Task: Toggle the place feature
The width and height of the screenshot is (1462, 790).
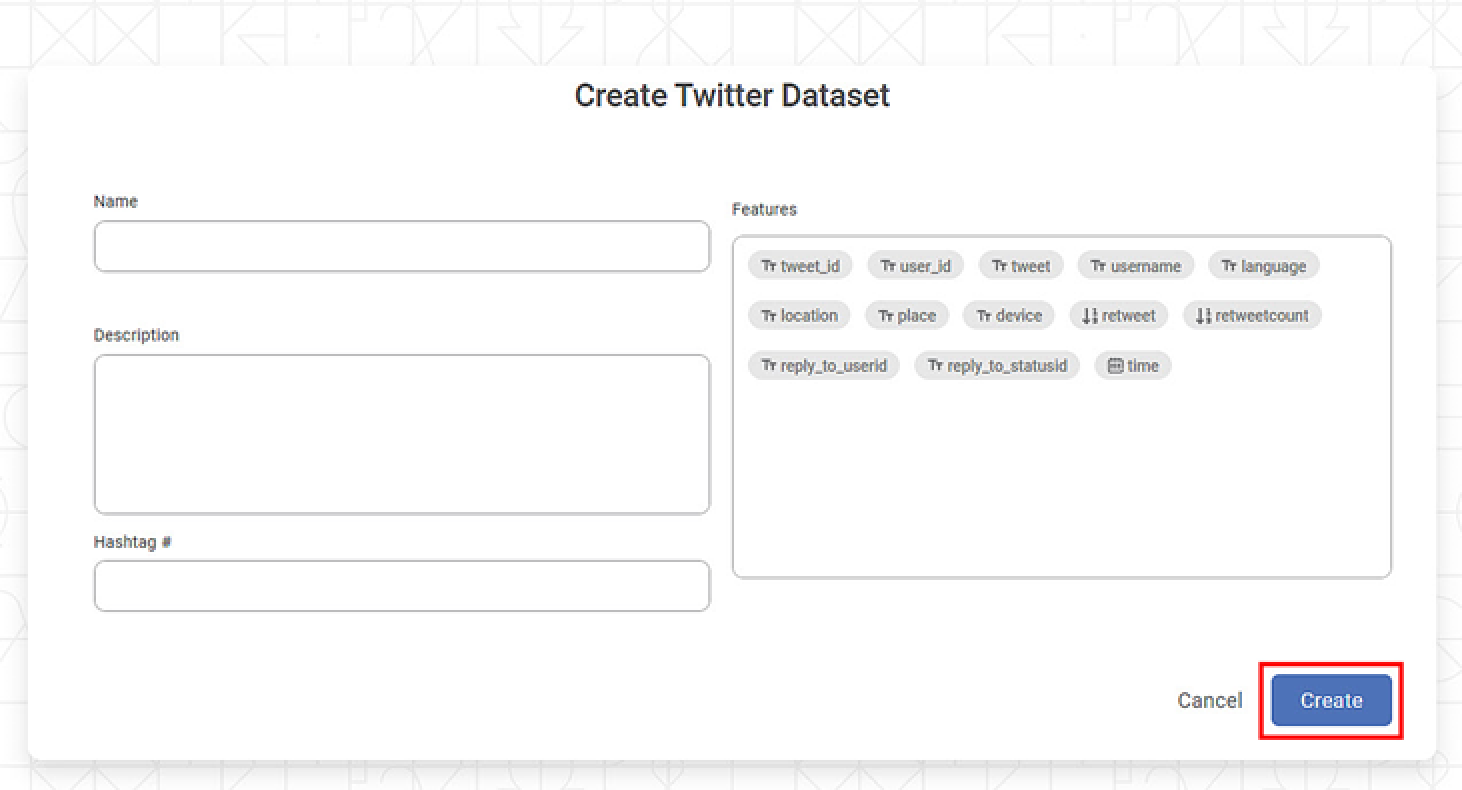Action: point(906,315)
